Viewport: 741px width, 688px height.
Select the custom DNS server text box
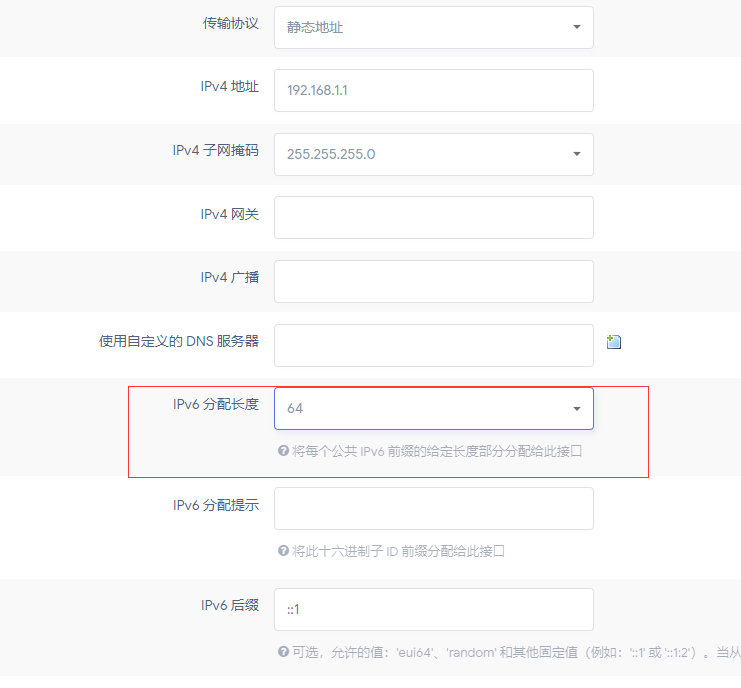[x=433, y=345]
